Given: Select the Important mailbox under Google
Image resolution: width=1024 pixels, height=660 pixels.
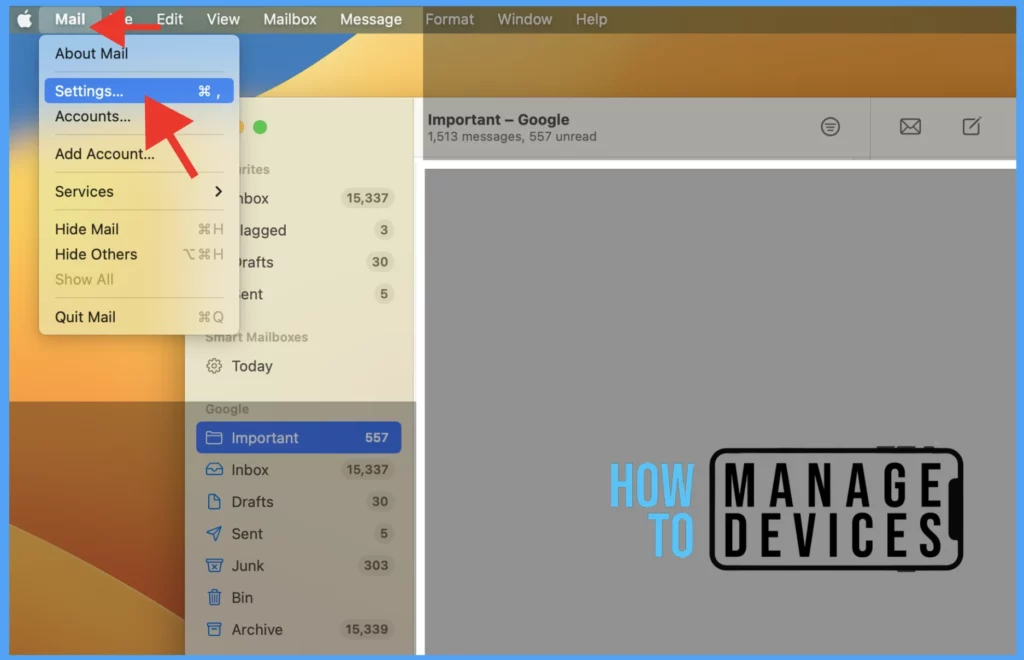Looking at the screenshot, I should tap(298, 437).
